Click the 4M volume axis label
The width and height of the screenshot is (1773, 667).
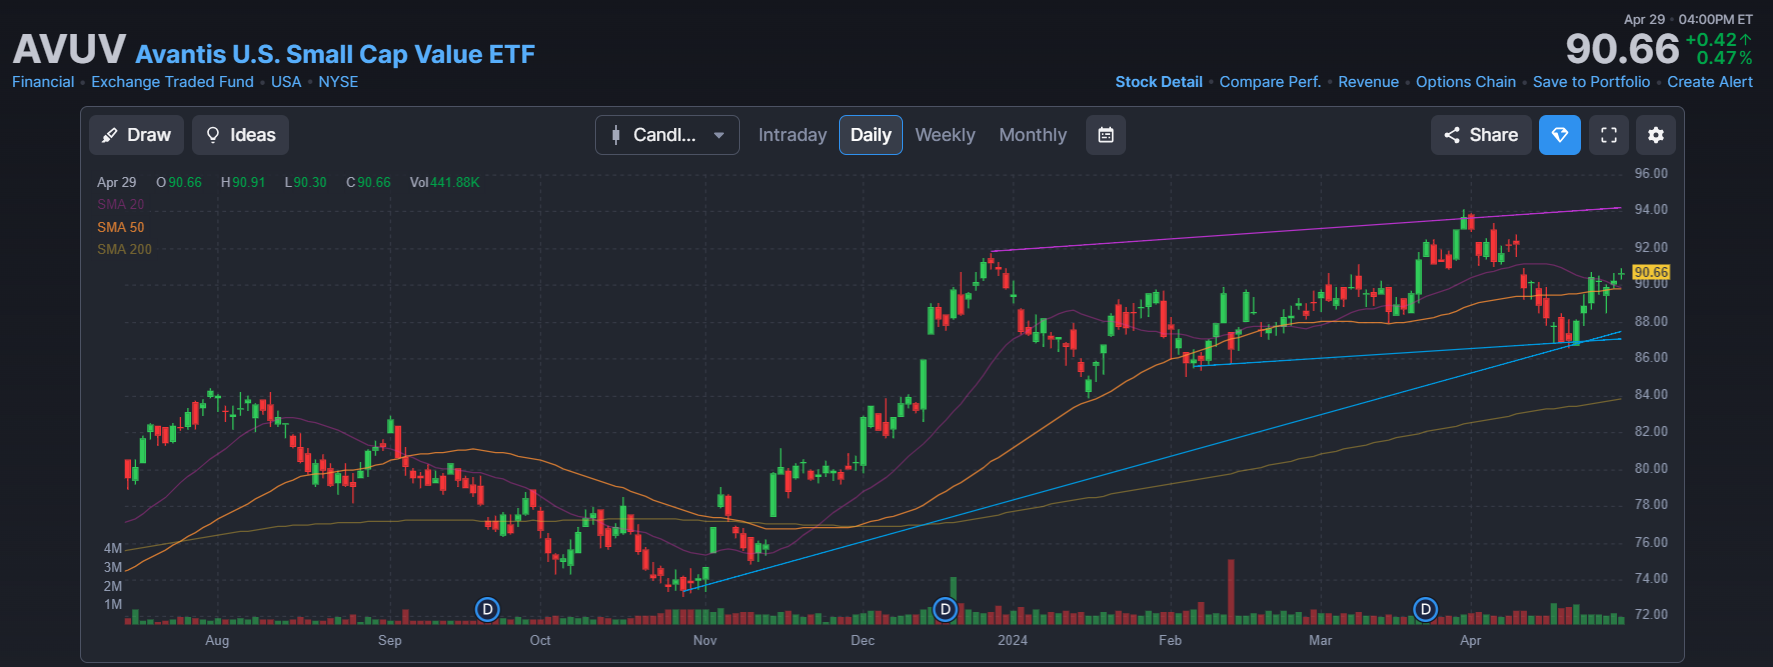coord(113,548)
